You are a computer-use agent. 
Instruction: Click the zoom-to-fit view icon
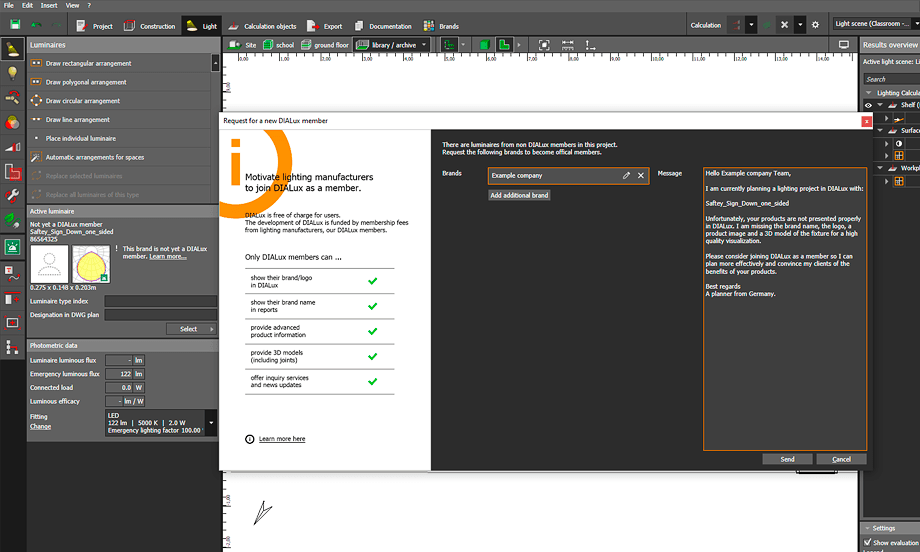click(544, 45)
